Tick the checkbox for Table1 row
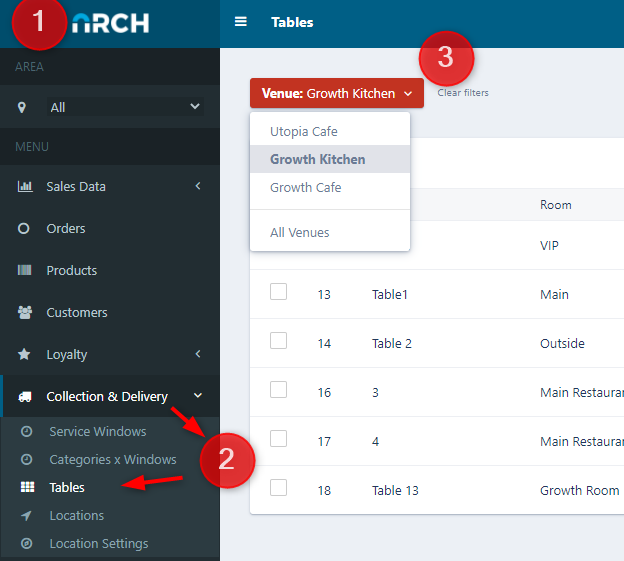 [x=278, y=292]
